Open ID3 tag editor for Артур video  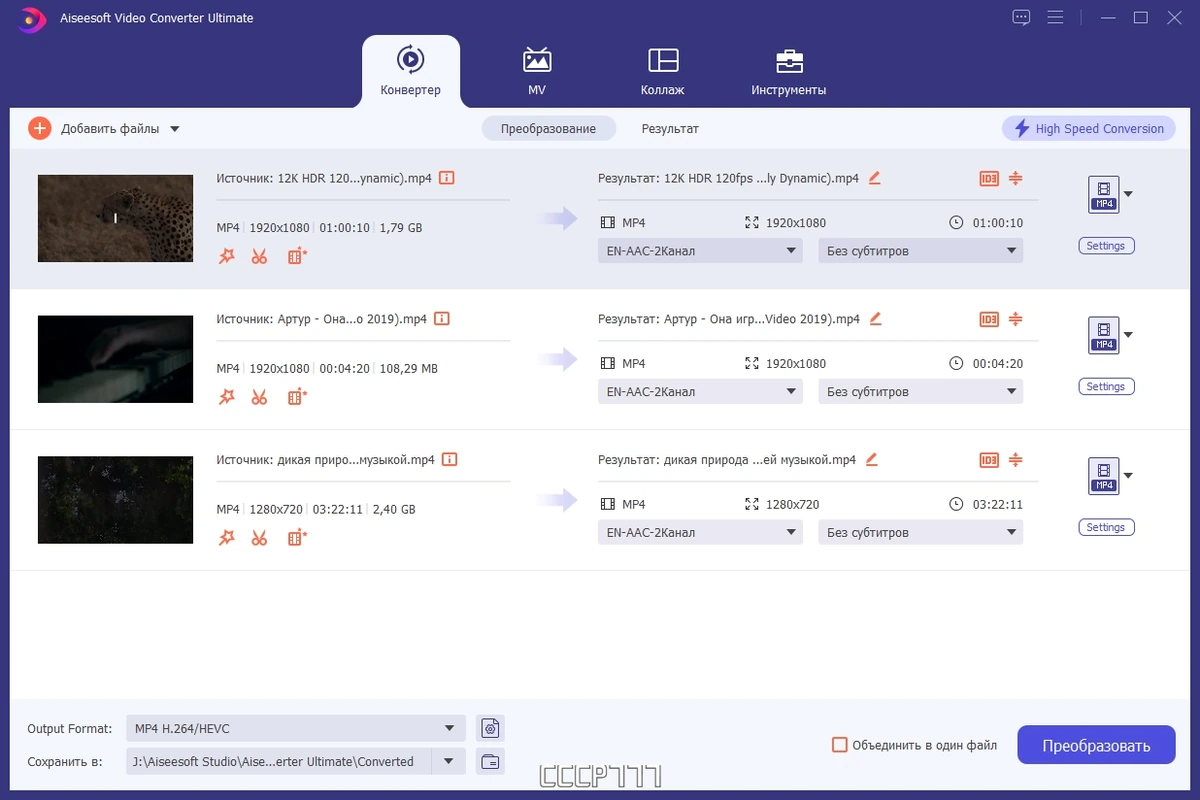click(x=989, y=319)
